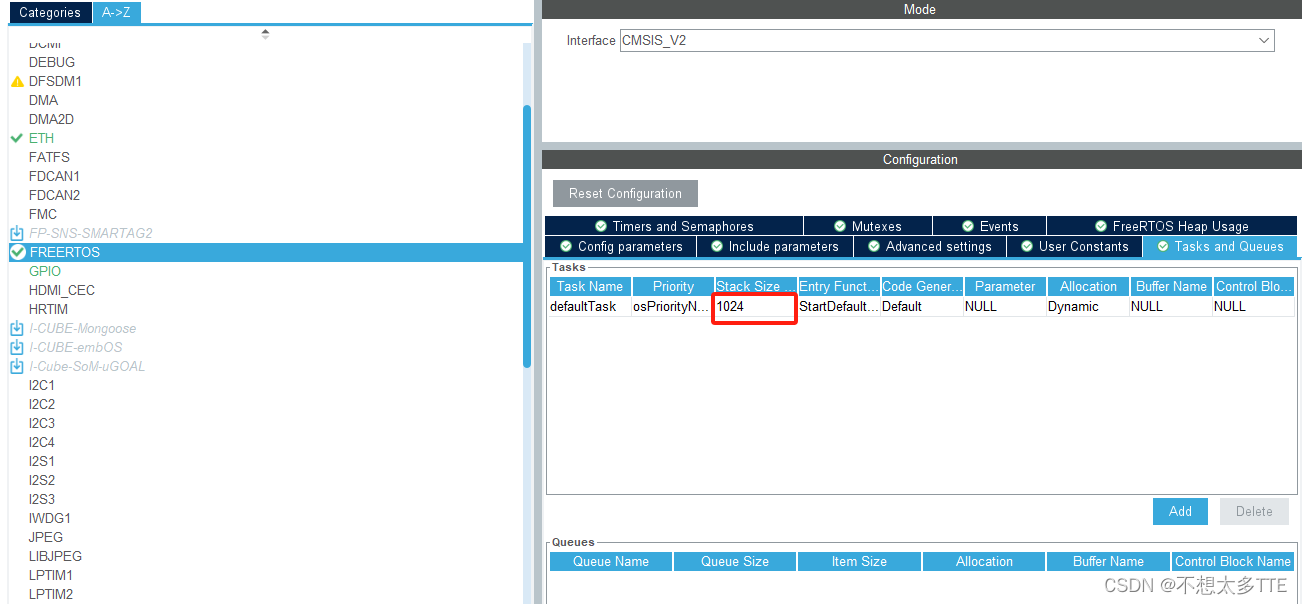Click the install icon next to I-CUBE-Mongoose
Screen dimensions: 1302x604
pos(16,328)
